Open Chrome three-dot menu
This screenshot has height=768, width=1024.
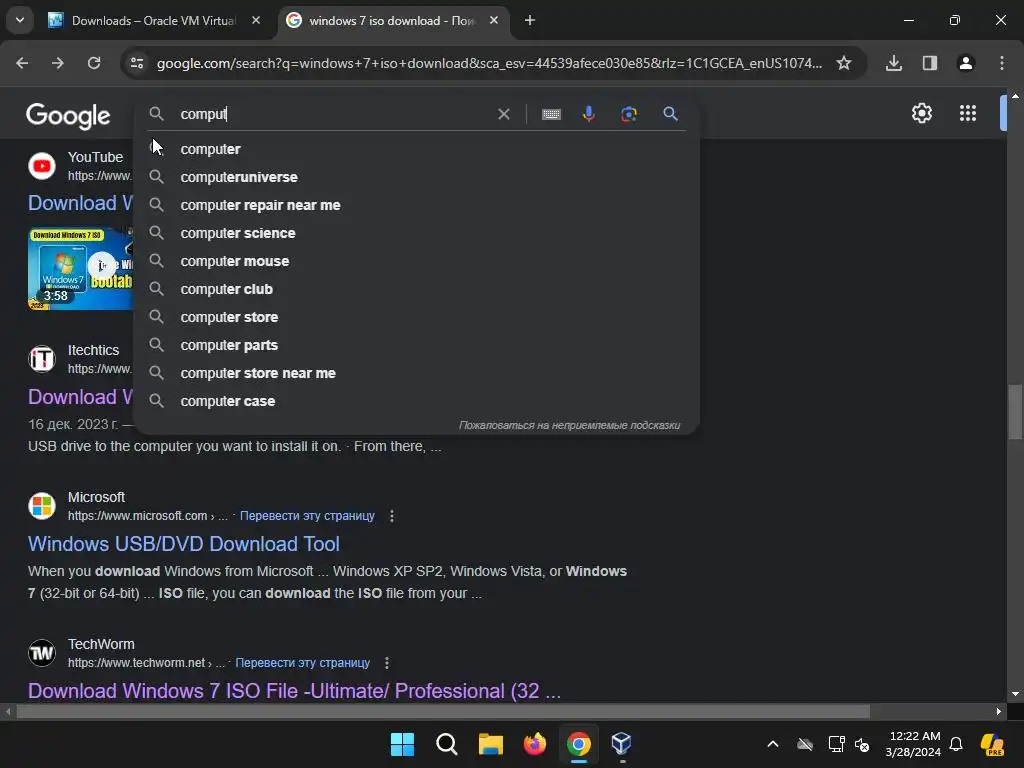point(1002,63)
